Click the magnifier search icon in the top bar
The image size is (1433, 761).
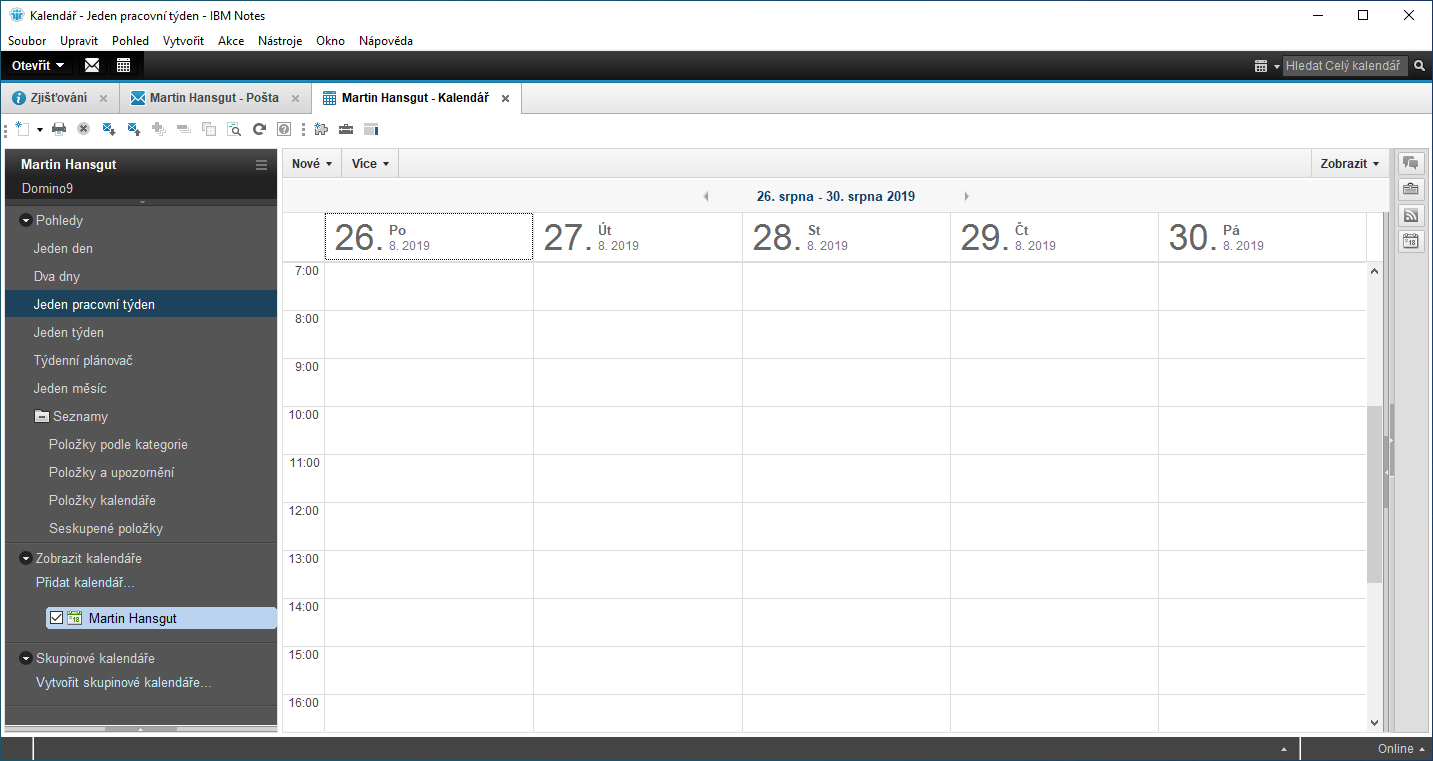coord(1419,66)
